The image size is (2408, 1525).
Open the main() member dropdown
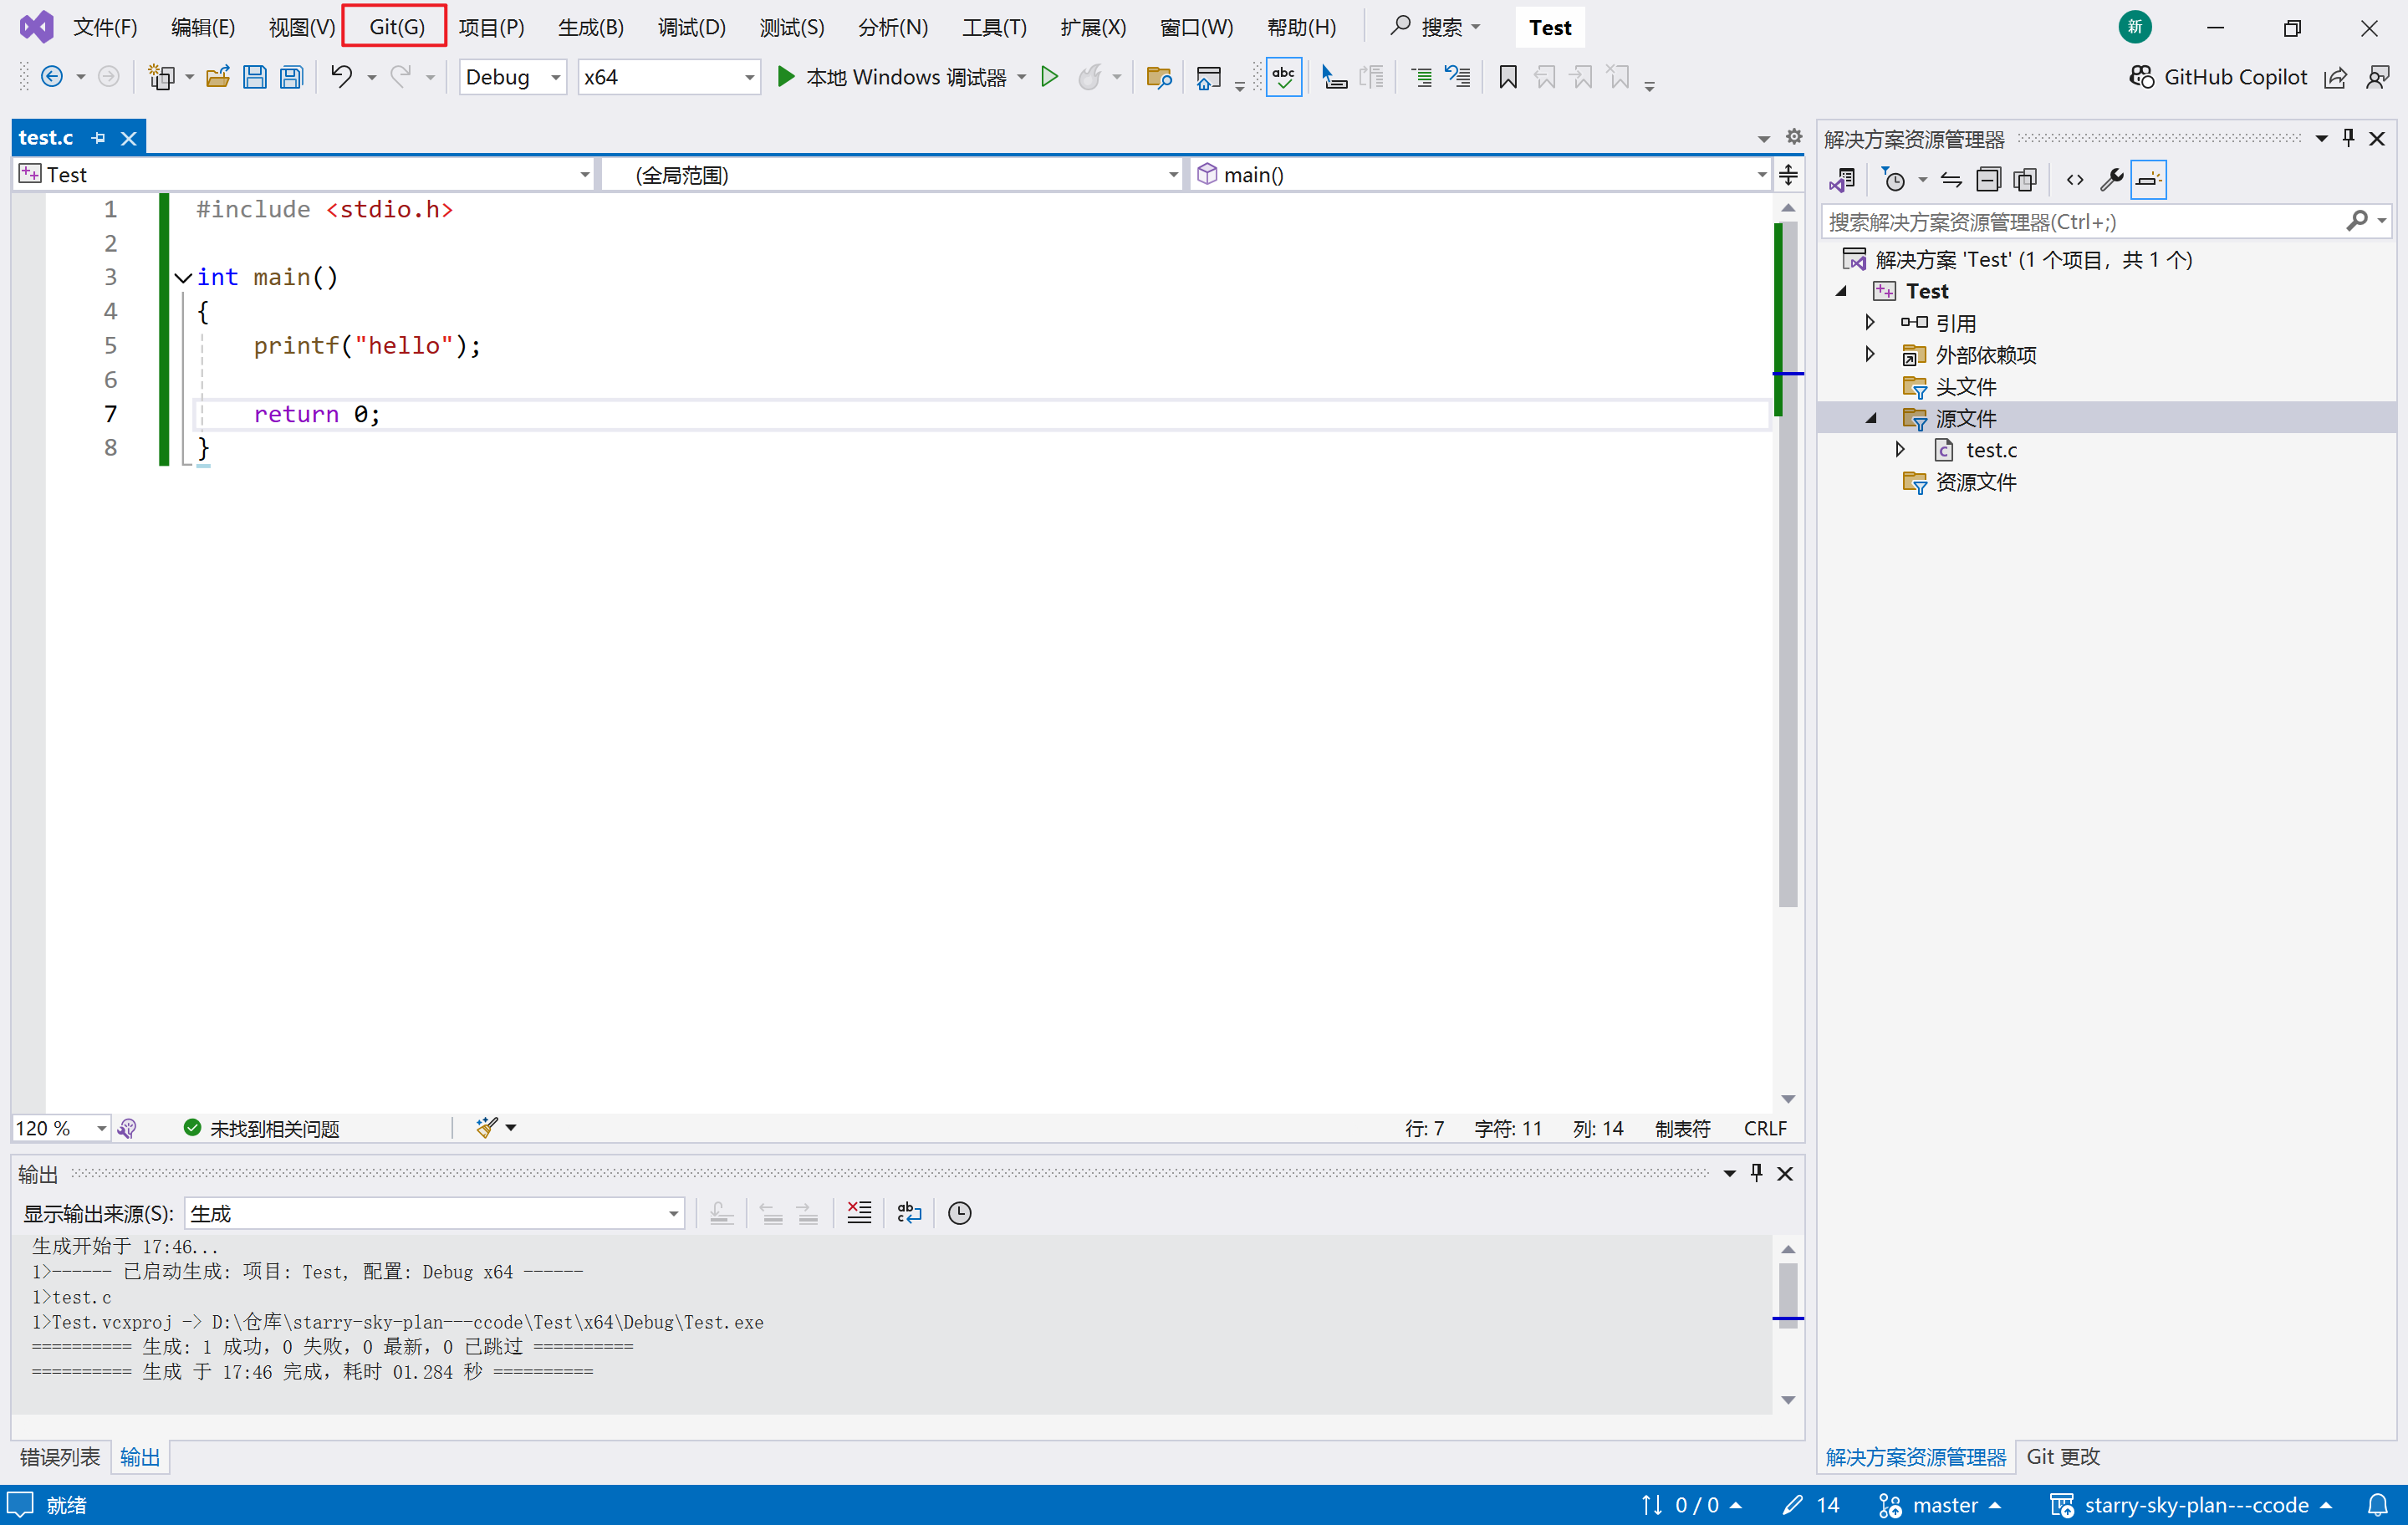[x=1480, y=174]
